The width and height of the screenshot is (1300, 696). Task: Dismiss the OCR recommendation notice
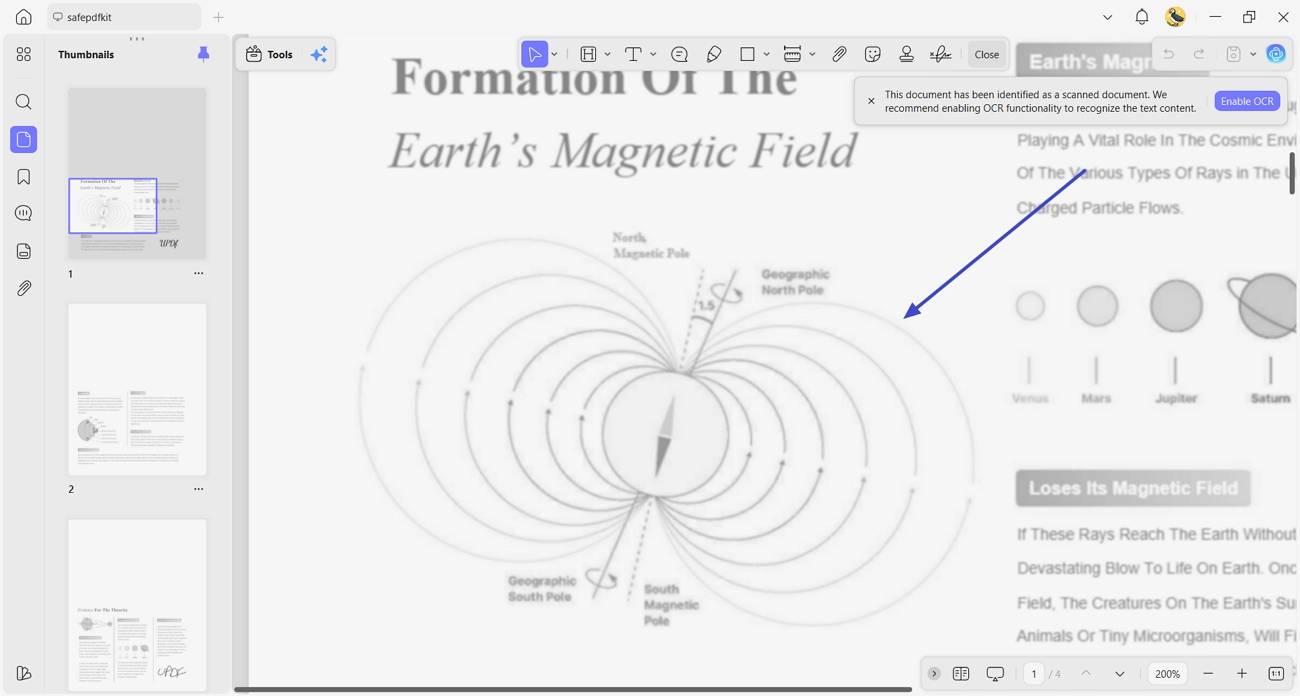pyautogui.click(x=871, y=101)
